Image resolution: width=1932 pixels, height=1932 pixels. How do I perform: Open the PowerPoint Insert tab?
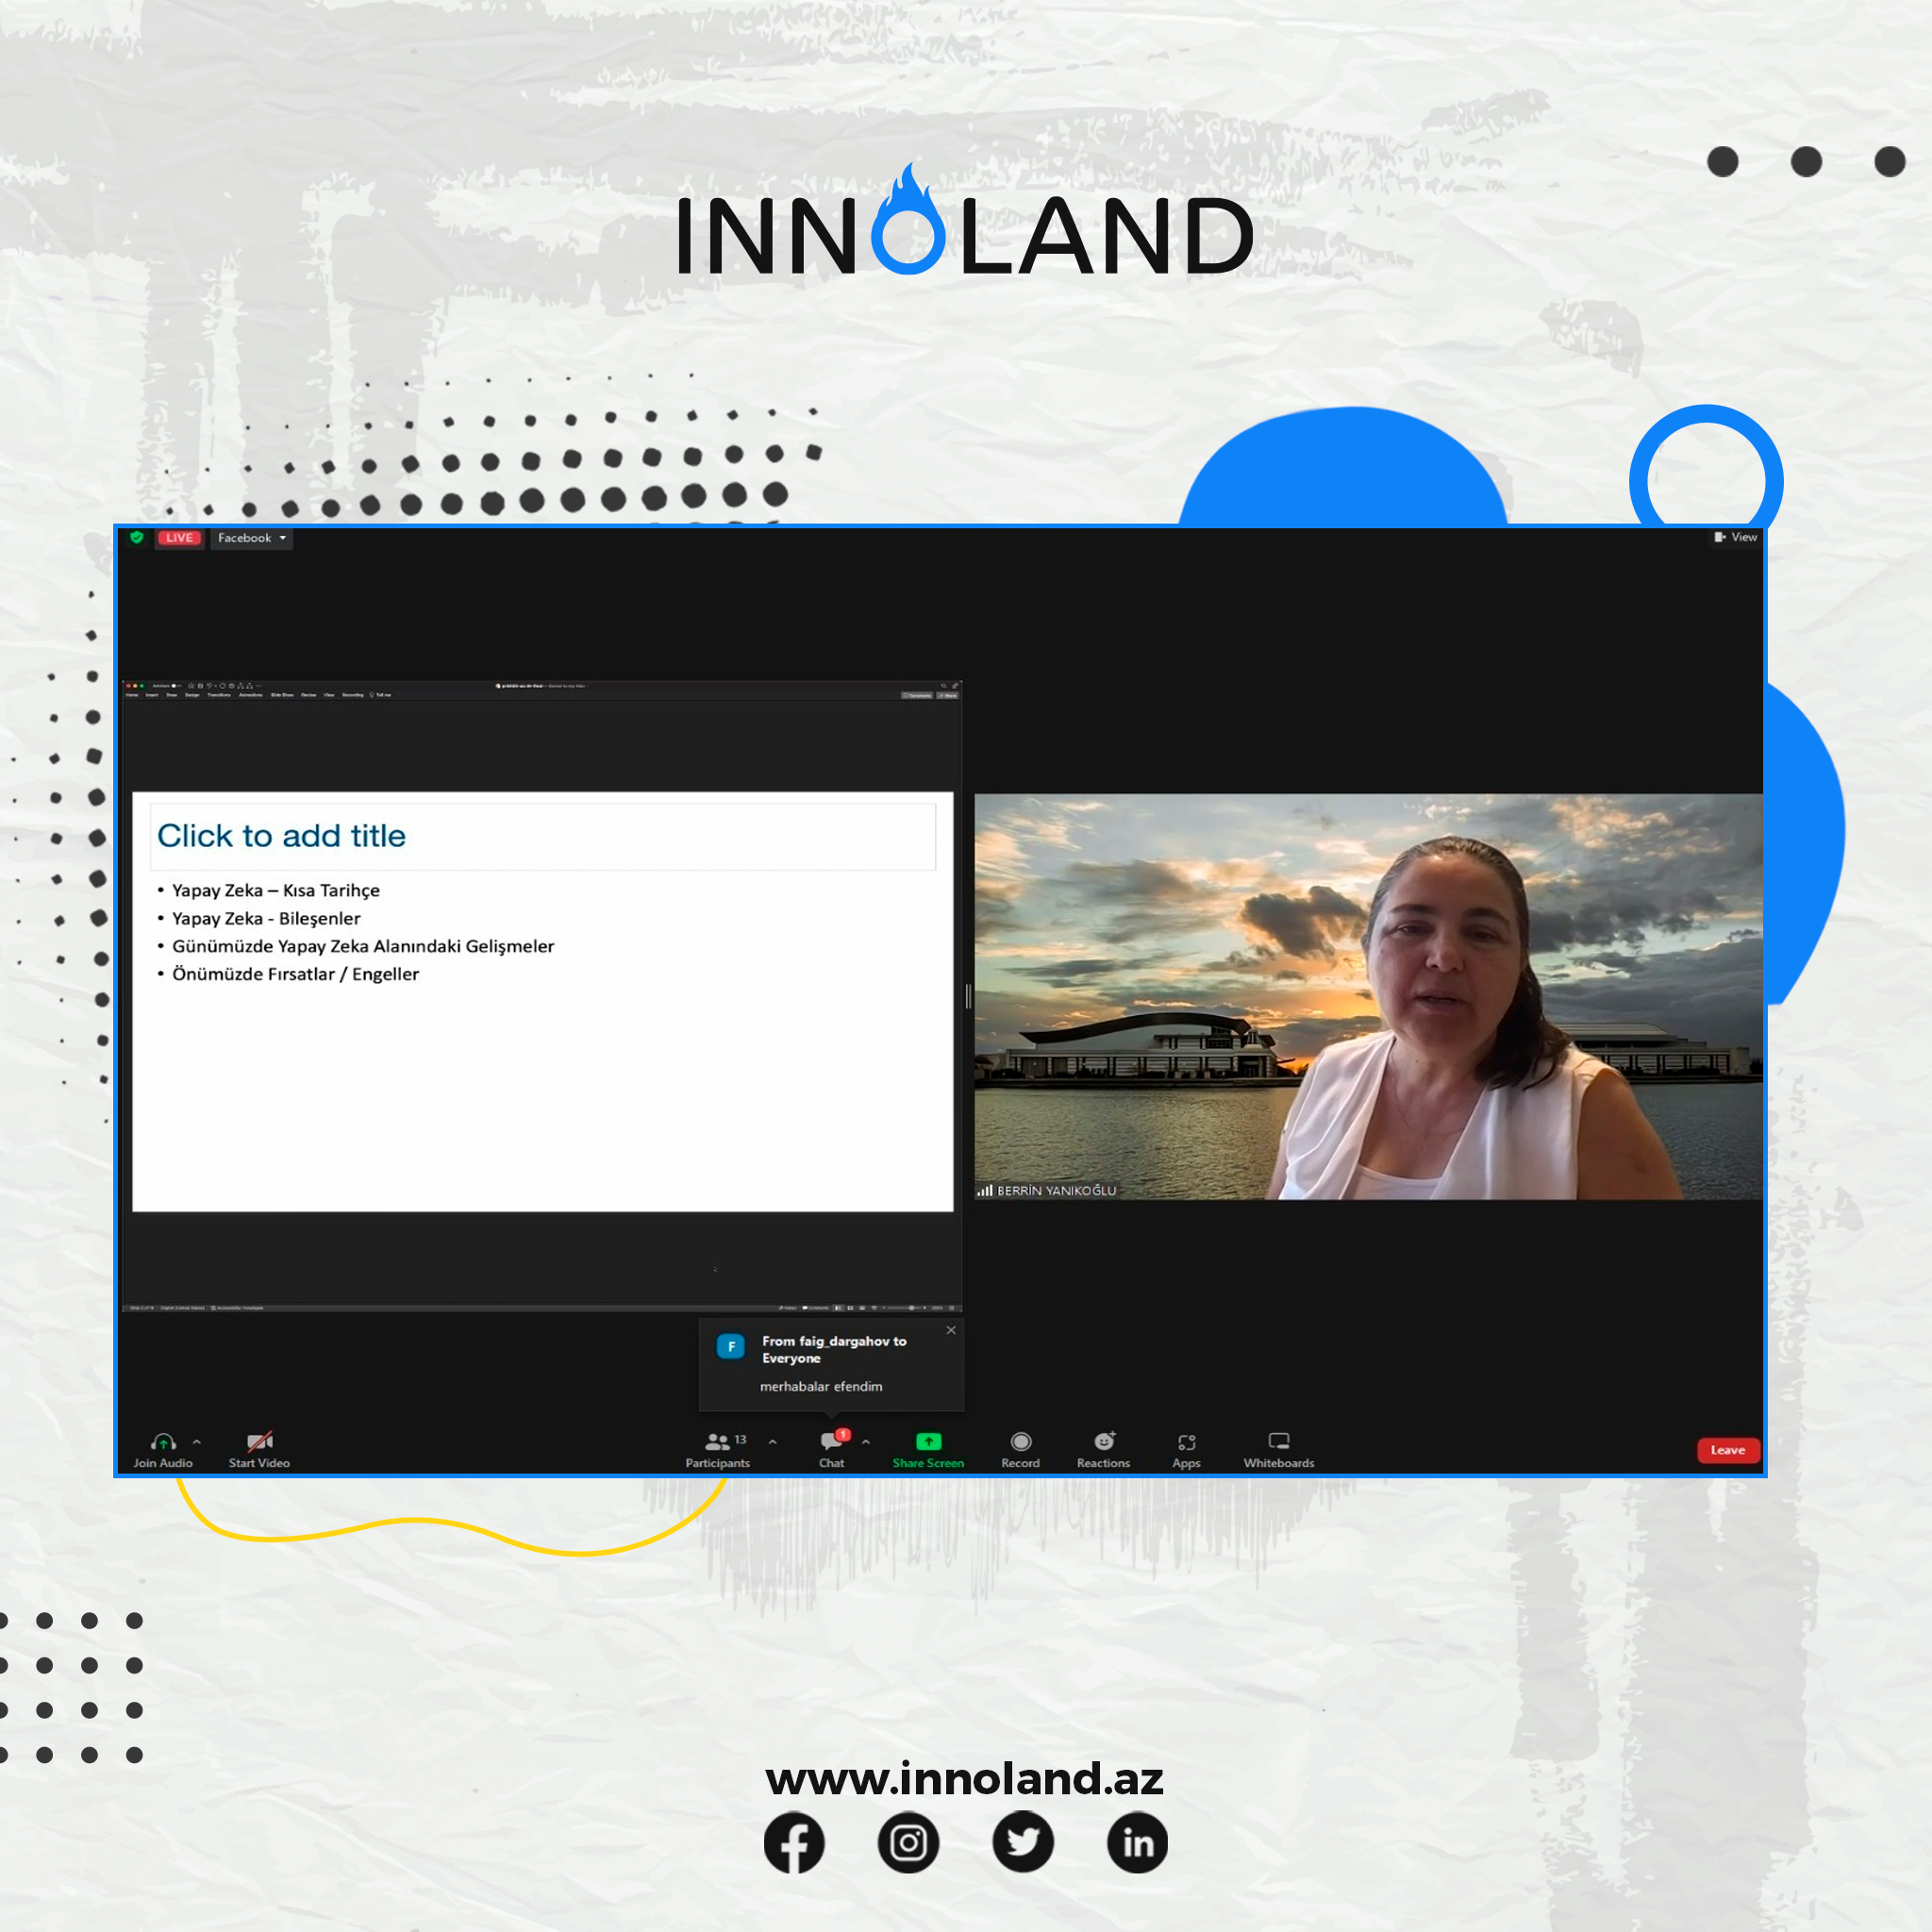pyautogui.click(x=152, y=695)
